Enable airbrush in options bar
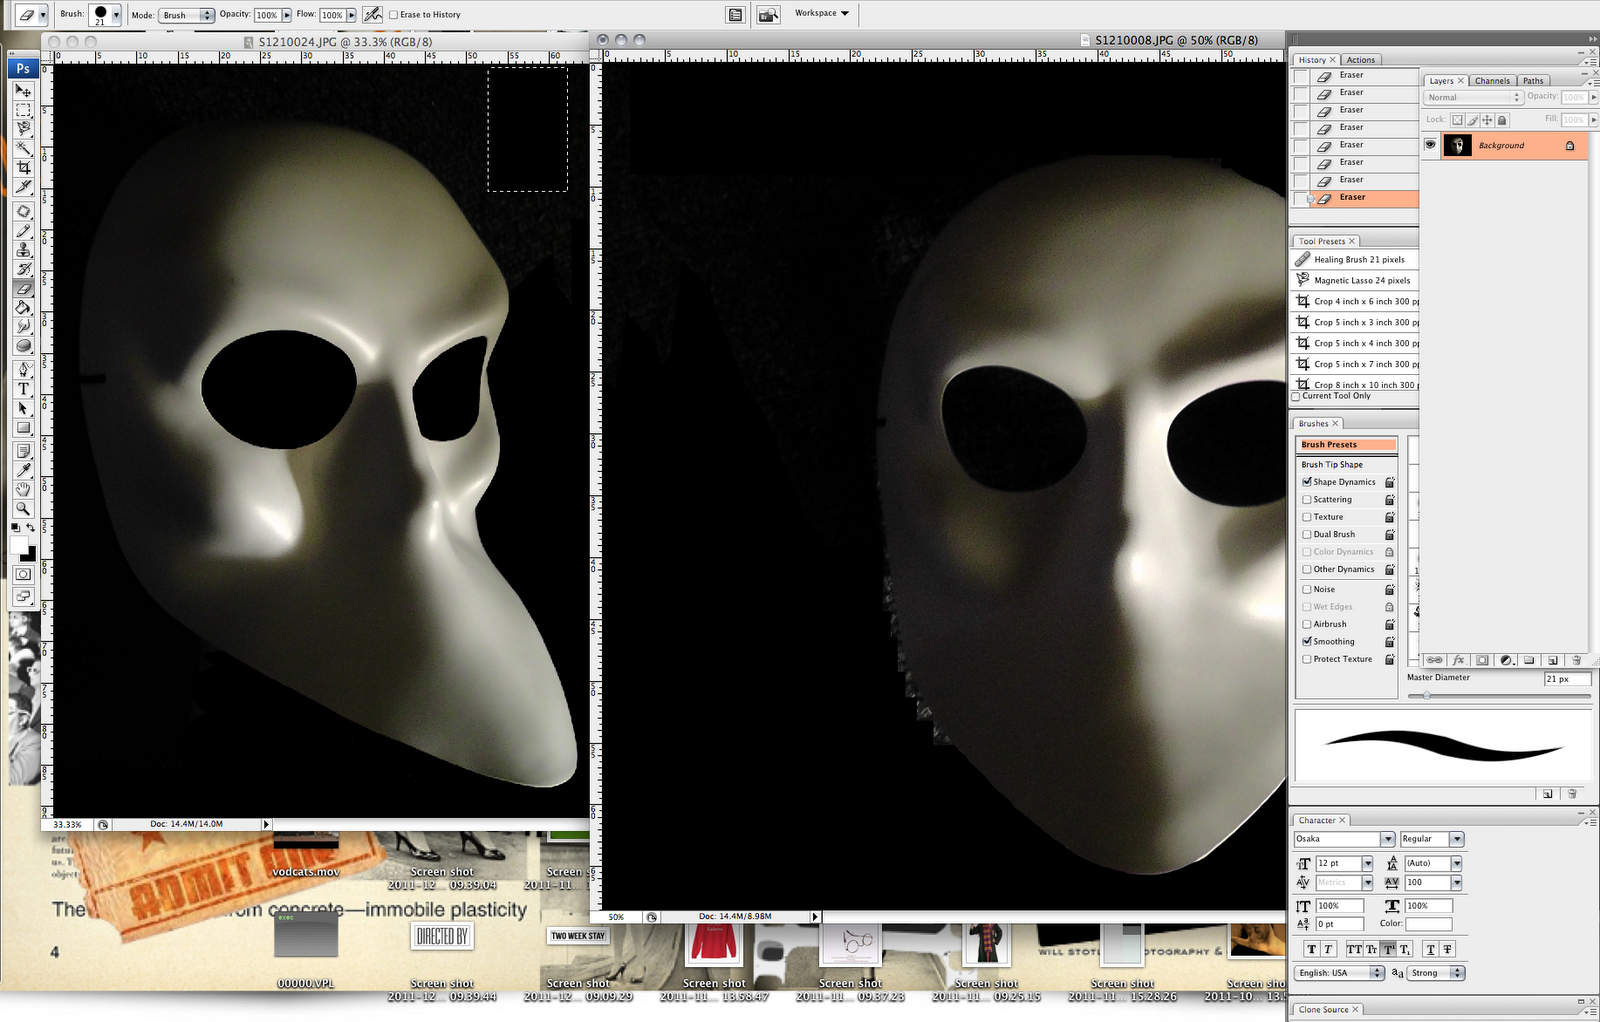Viewport: 1600px width, 1022px height. [372, 14]
